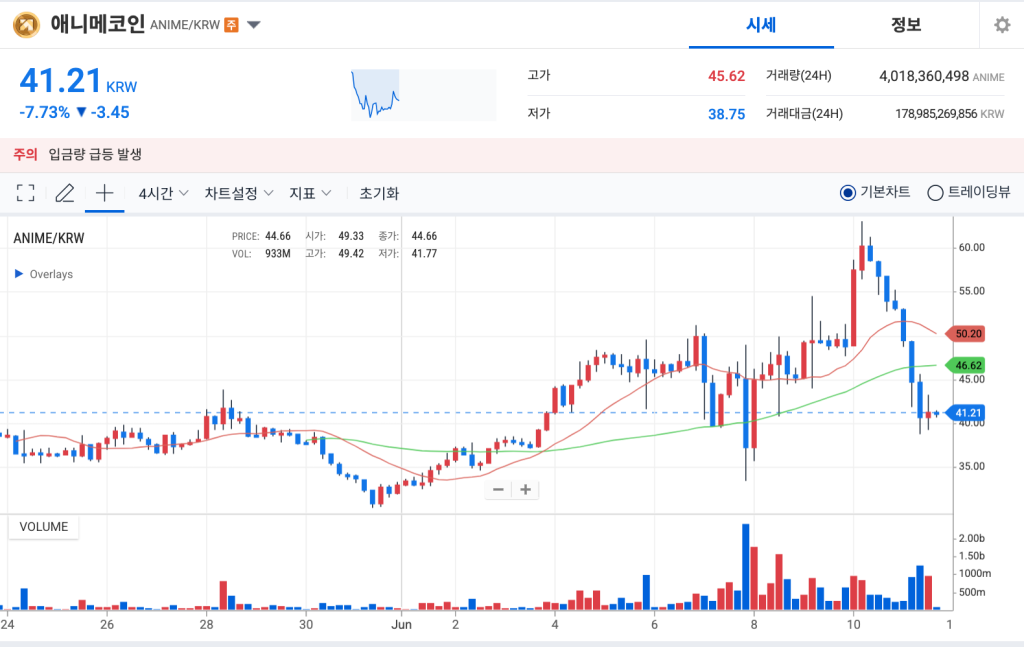Click the ANIME coin logo icon
1024x647 pixels.
click(x=26, y=25)
